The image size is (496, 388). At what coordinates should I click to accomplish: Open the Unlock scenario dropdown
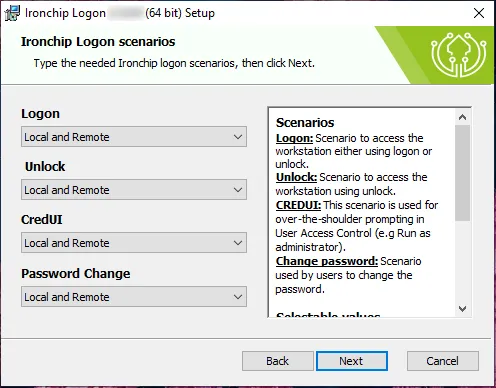(134, 190)
